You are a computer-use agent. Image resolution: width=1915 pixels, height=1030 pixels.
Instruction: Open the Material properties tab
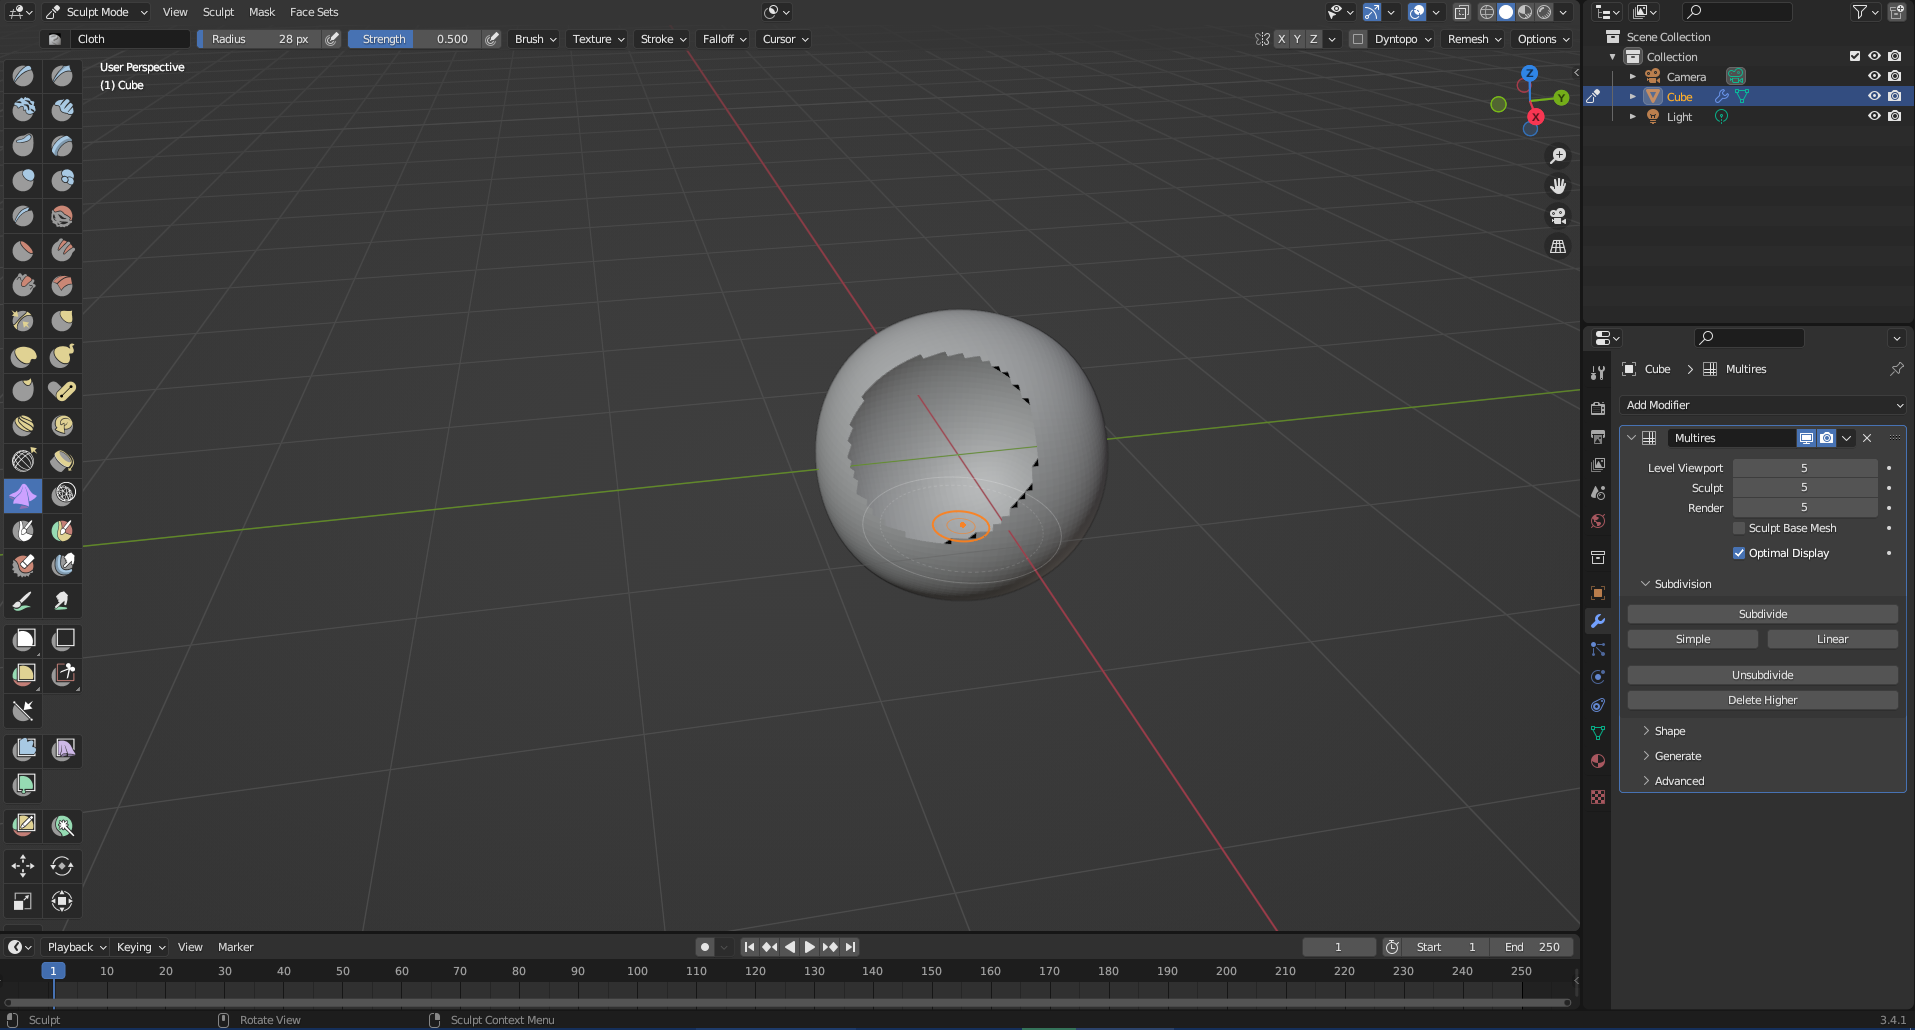[1598, 761]
